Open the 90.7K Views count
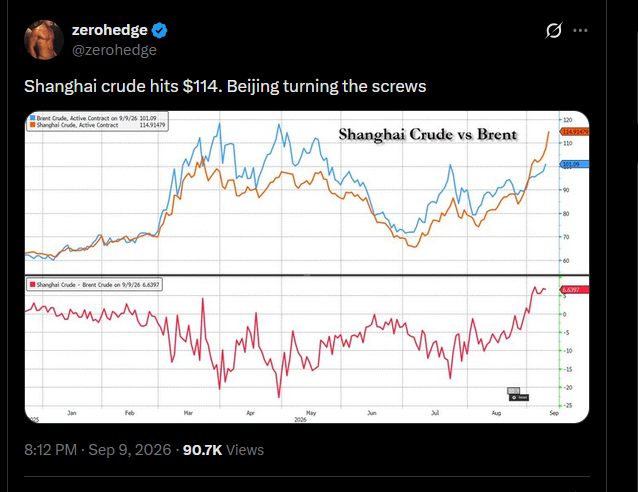This screenshot has height=492, width=638. pyautogui.click(x=223, y=450)
